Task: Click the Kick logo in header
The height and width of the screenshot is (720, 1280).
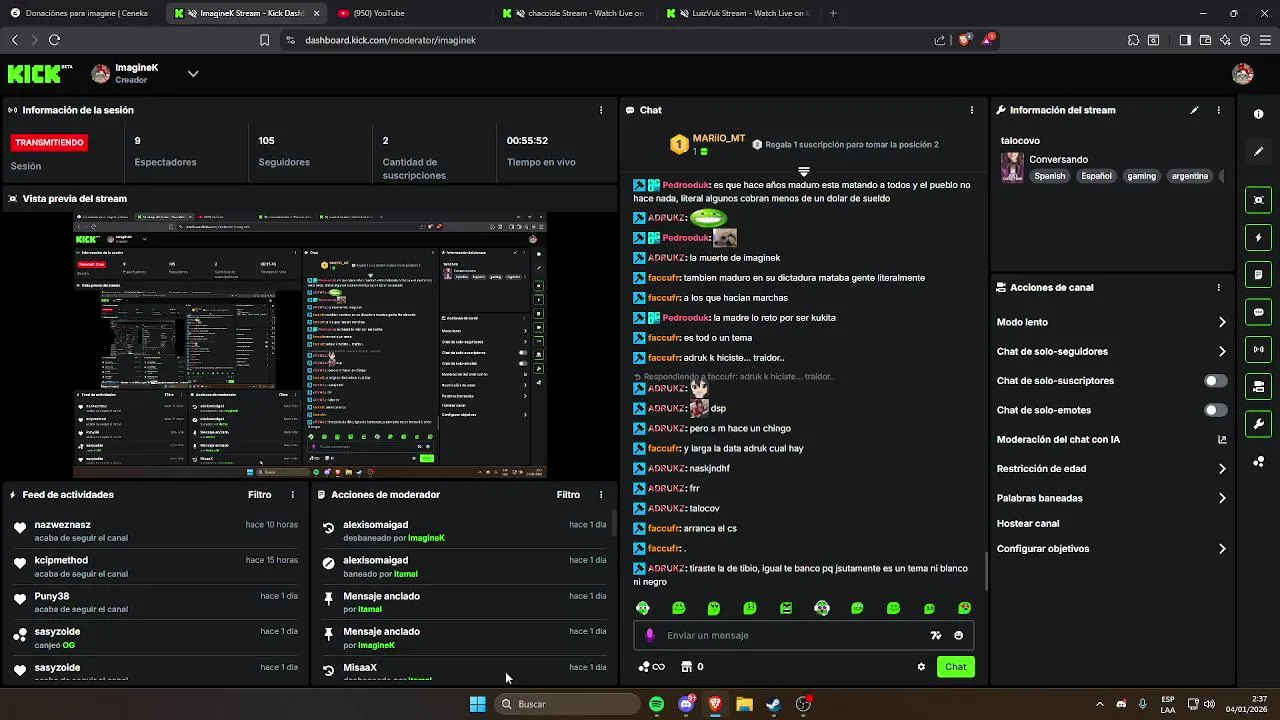Action: click(x=41, y=73)
